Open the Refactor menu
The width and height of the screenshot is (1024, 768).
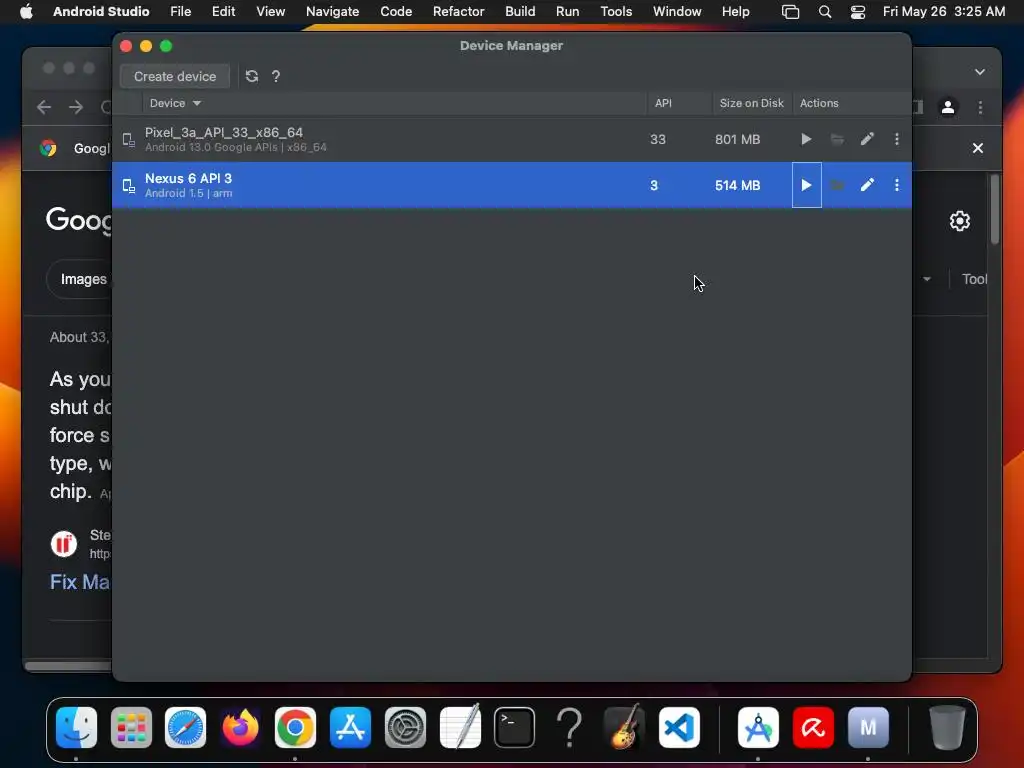point(458,11)
